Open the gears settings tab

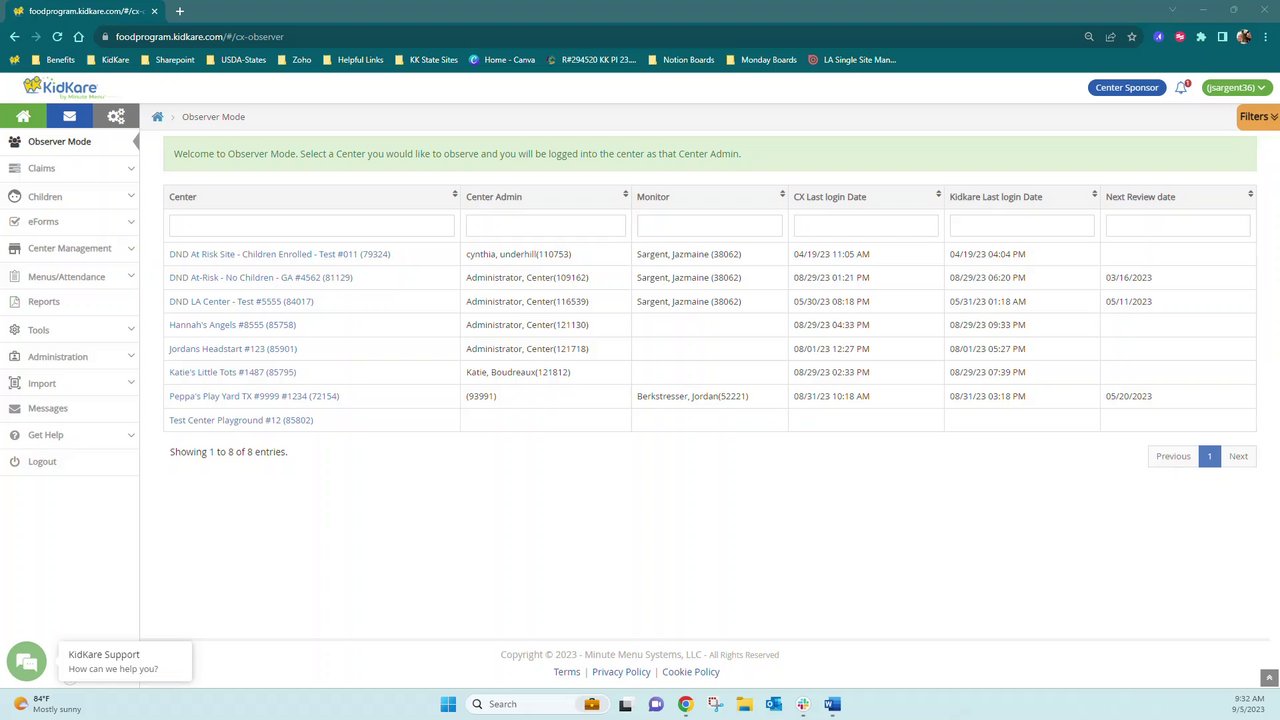(116, 116)
